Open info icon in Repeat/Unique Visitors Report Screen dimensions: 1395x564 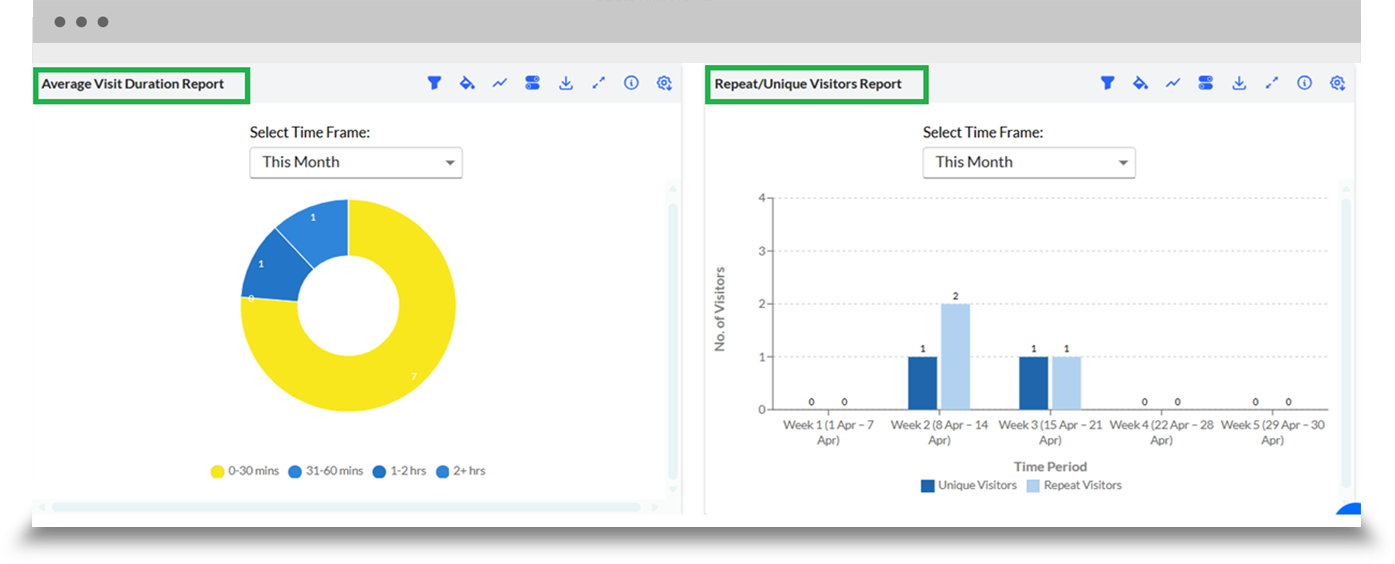[x=1304, y=84]
